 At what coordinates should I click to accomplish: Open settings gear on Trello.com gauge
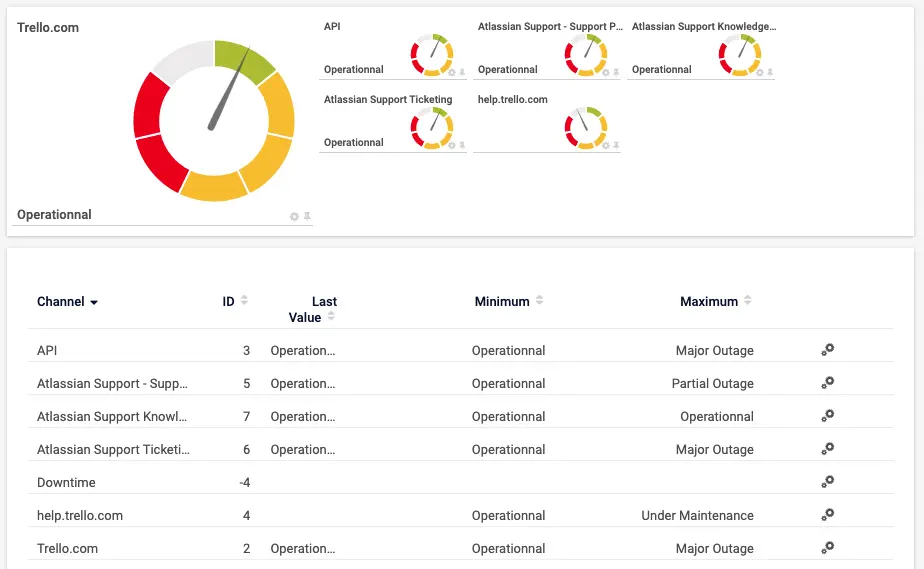click(294, 216)
